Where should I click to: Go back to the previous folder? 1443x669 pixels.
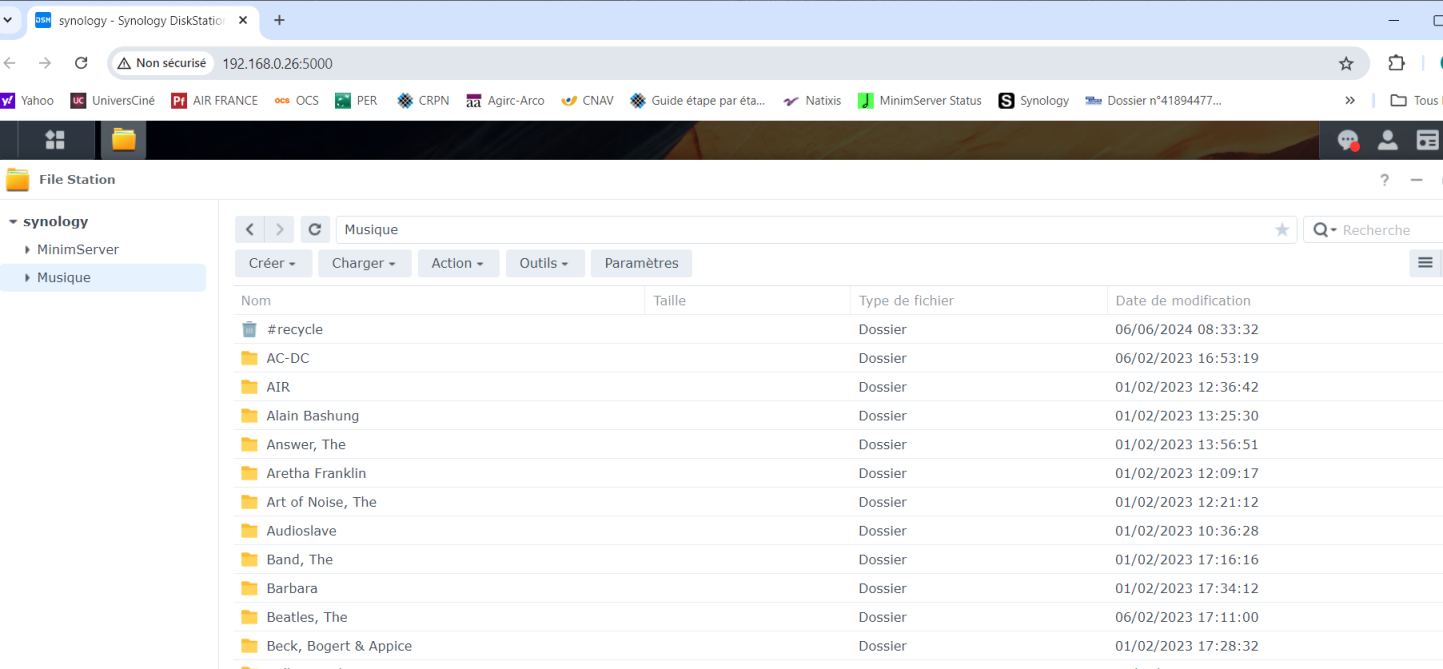[x=250, y=230]
